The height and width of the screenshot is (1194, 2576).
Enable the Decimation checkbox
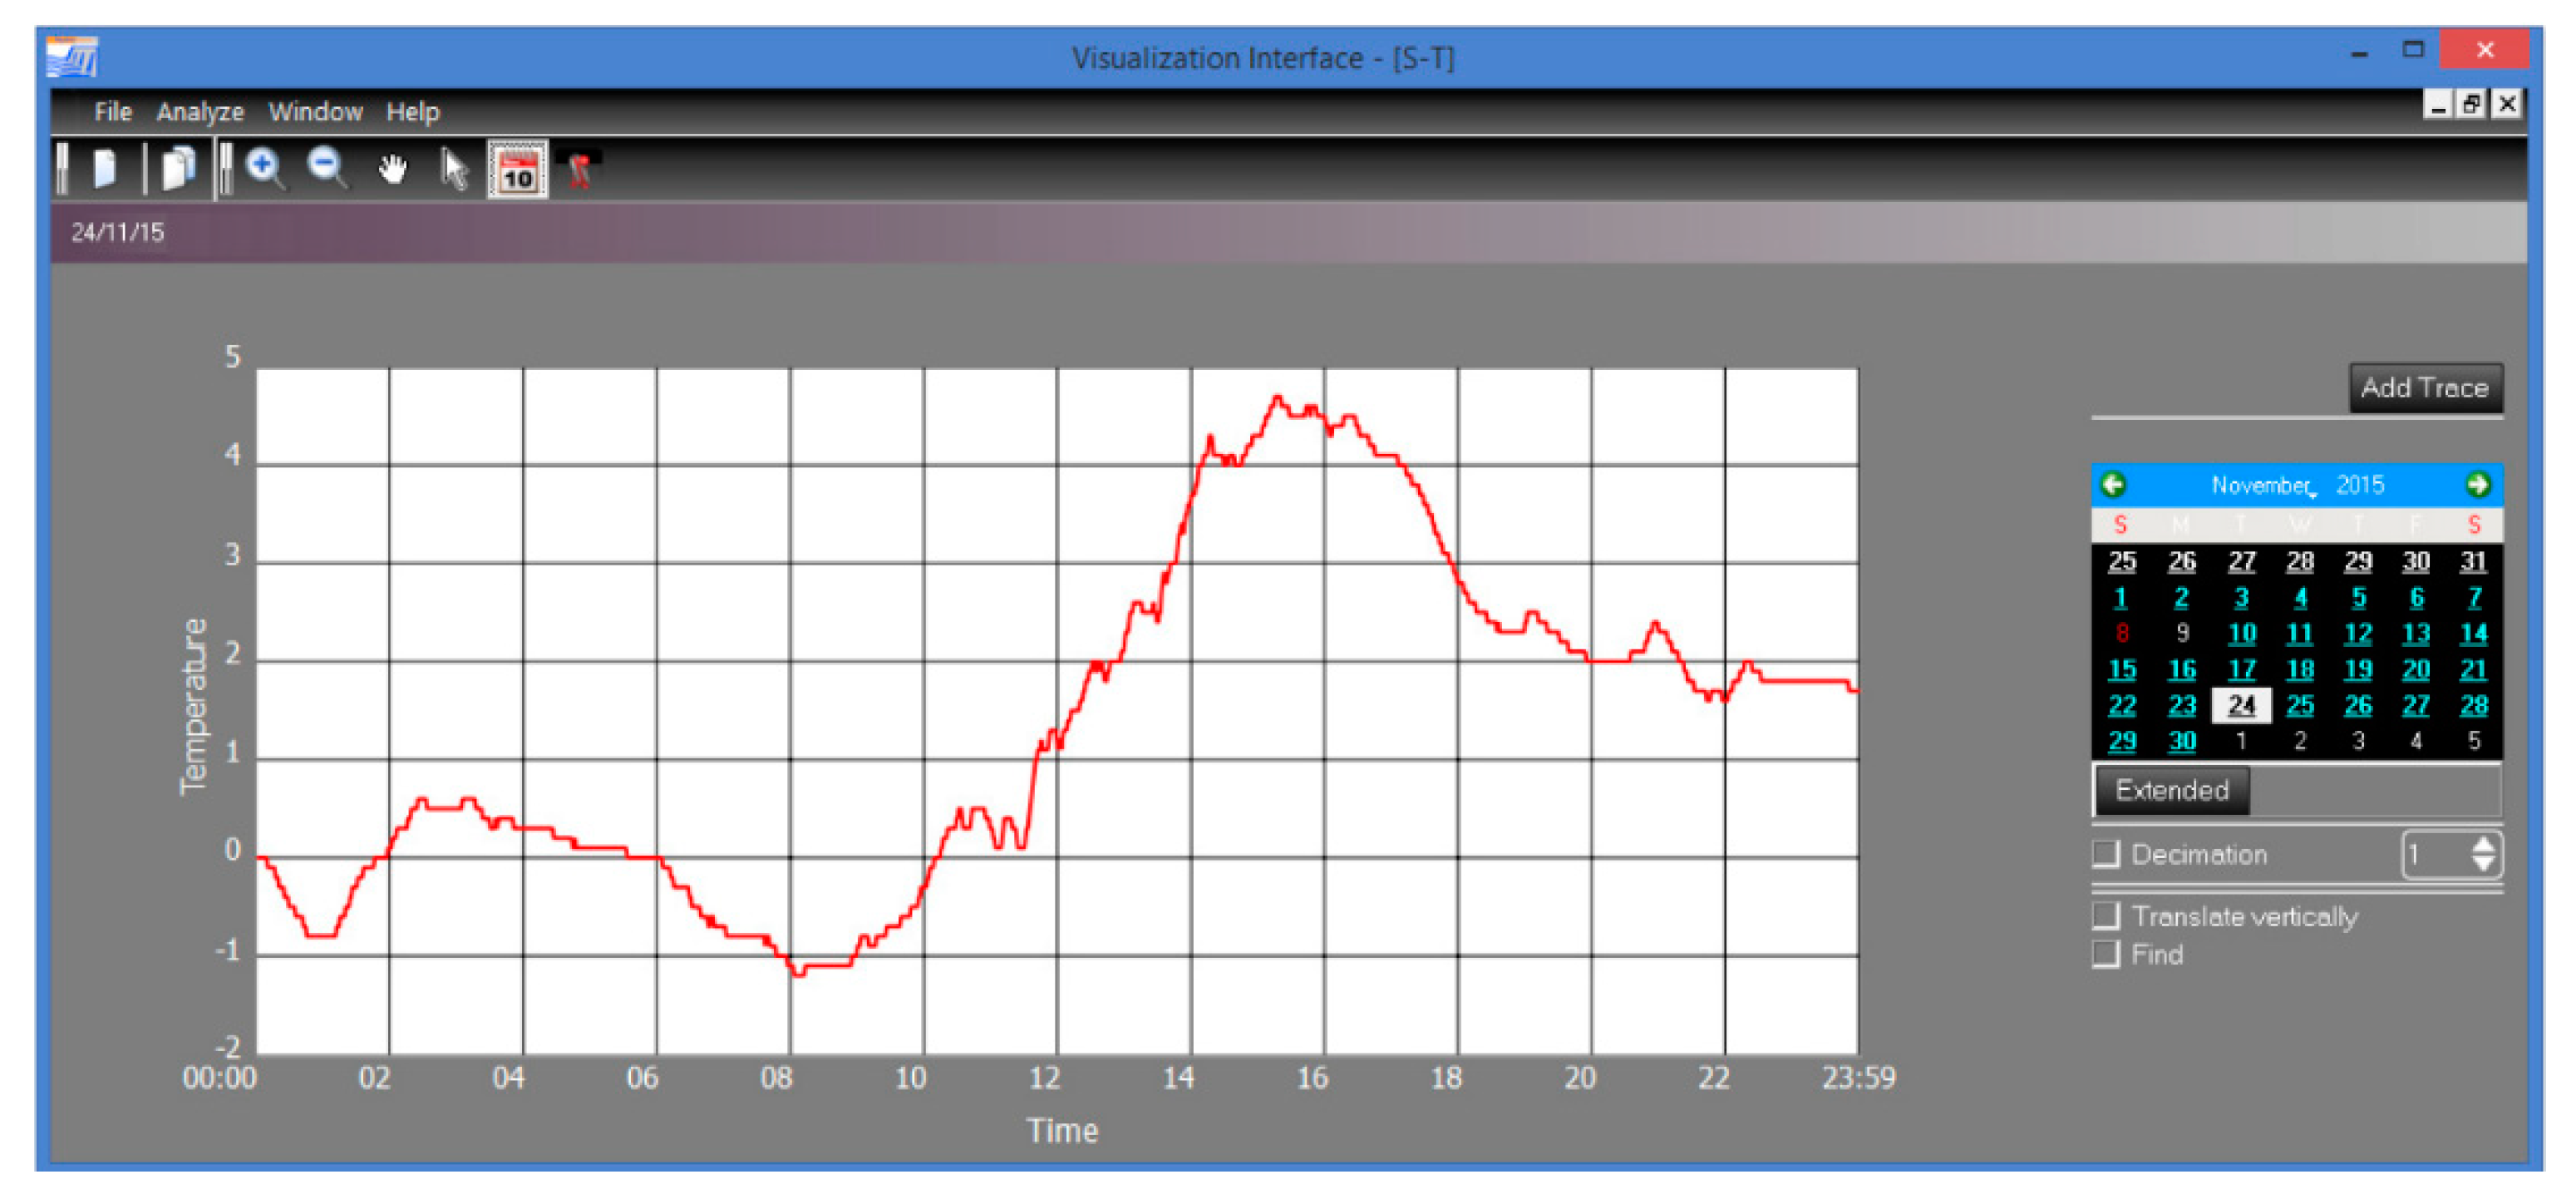(2106, 854)
